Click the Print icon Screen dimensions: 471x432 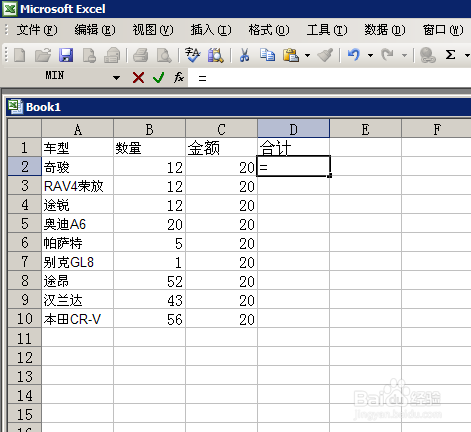pyautogui.click(x=140, y=55)
